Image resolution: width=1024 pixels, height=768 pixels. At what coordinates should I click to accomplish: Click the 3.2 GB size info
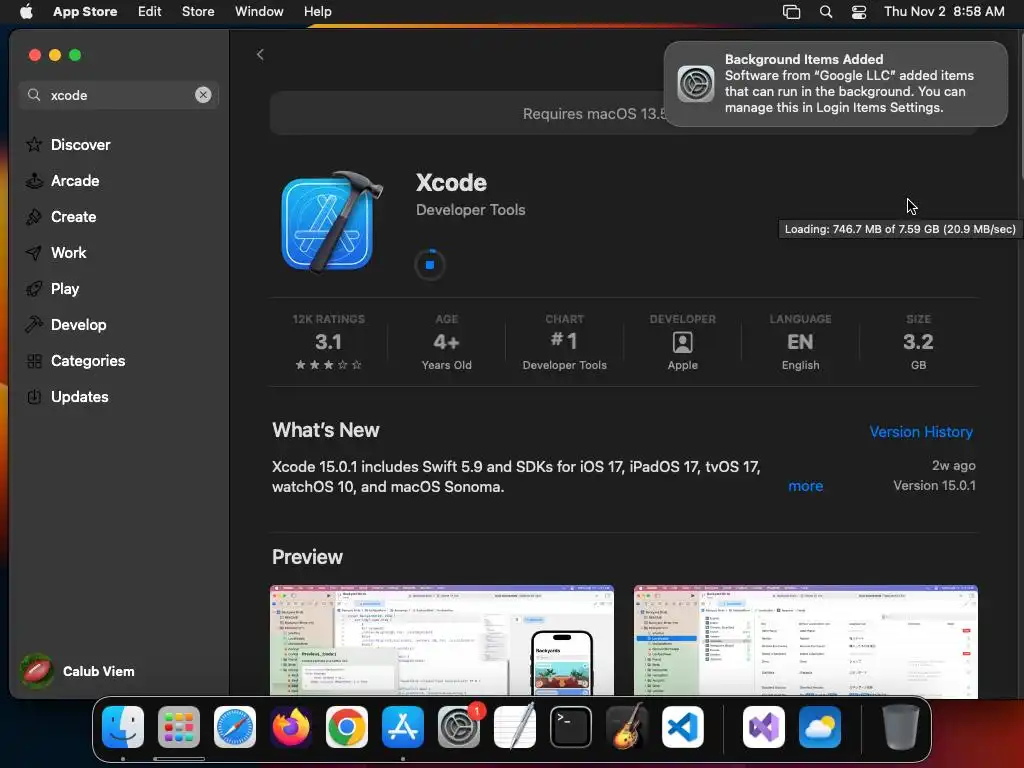pos(918,343)
